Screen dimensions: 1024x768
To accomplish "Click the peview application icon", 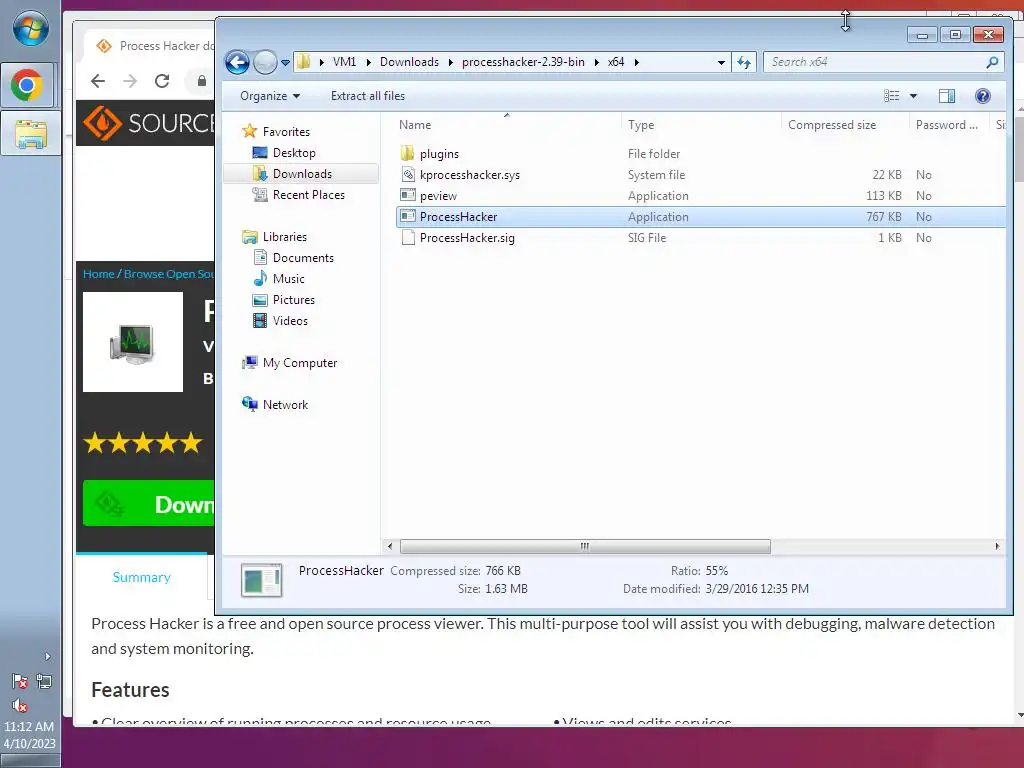I will 408,195.
